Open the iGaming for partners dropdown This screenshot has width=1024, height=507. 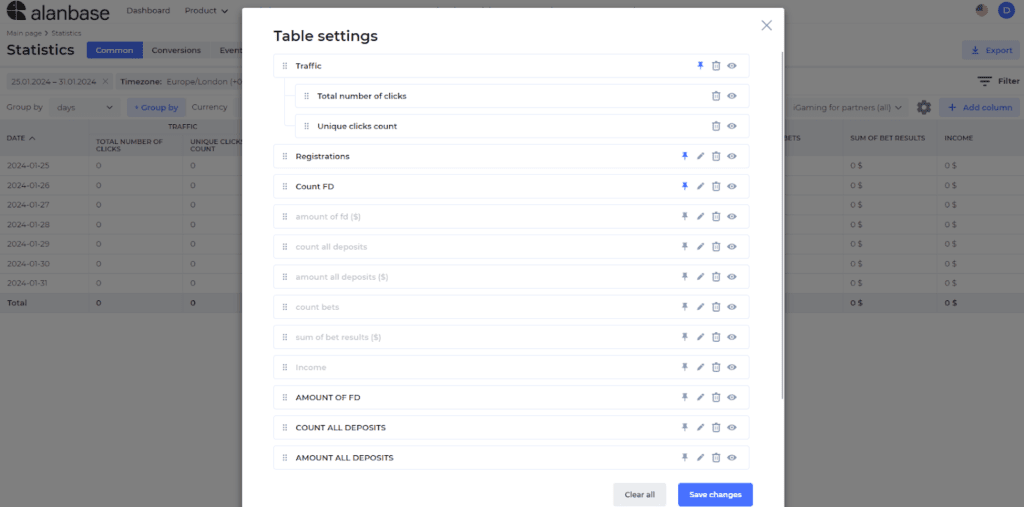[x=848, y=107]
